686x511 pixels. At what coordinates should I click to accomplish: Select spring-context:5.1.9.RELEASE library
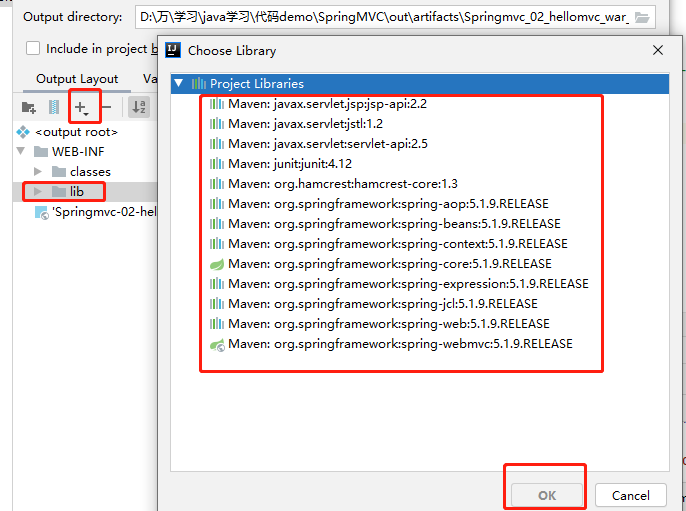398,244
